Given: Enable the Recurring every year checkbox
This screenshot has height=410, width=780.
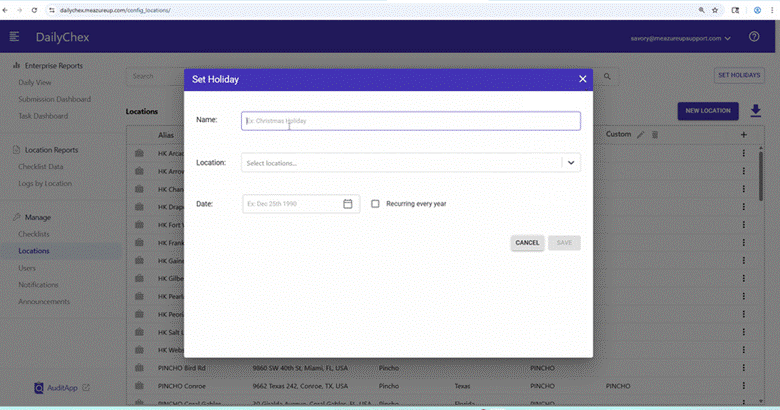Looking at the screenshot, I should click(375, 204).
